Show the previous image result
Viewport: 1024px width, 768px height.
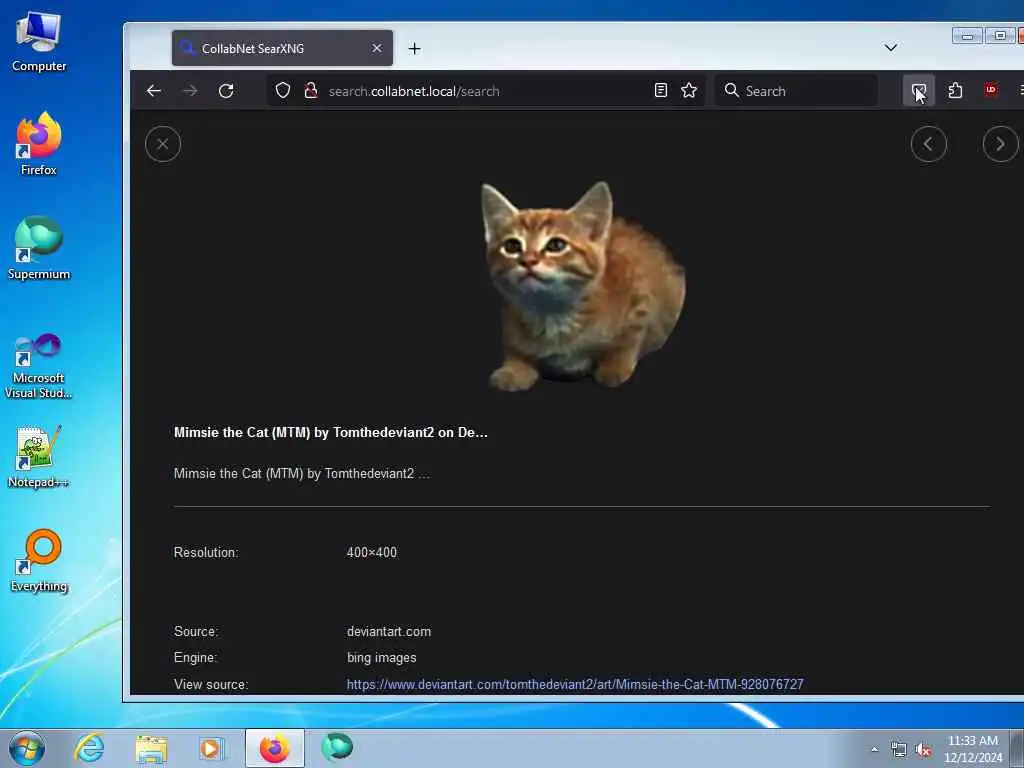[x=929, y=144]
